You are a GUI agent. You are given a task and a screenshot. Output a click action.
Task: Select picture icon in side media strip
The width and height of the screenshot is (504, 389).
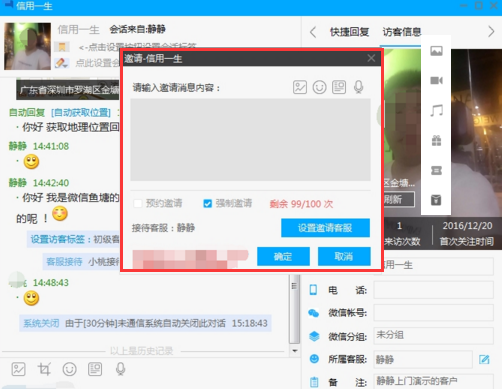(436, 51)
